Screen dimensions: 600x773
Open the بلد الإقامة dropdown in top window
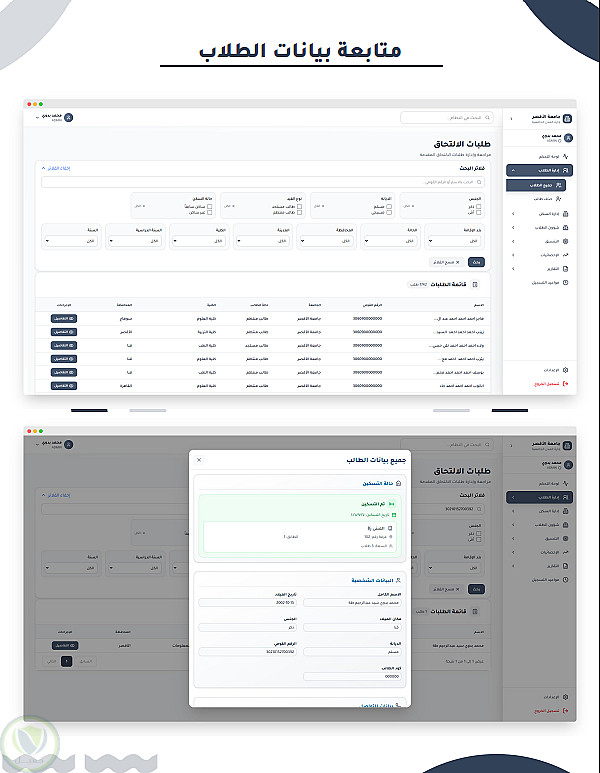tap(455, 241)
